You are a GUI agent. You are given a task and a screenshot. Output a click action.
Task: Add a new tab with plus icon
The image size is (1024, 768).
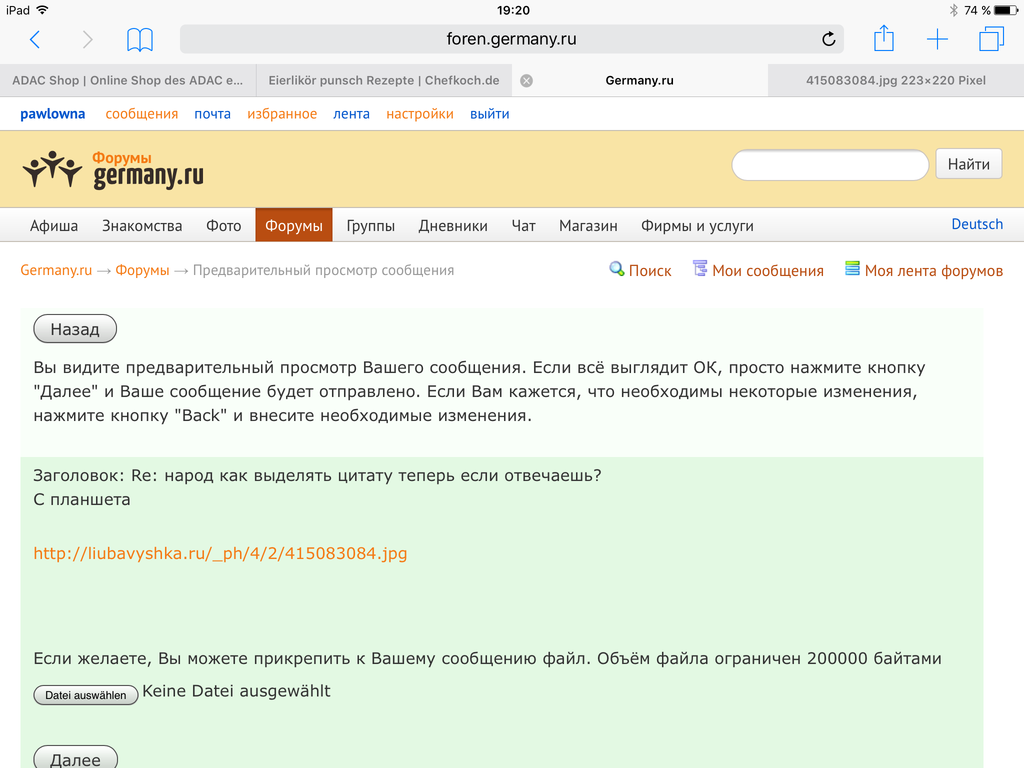pos(937,40)
